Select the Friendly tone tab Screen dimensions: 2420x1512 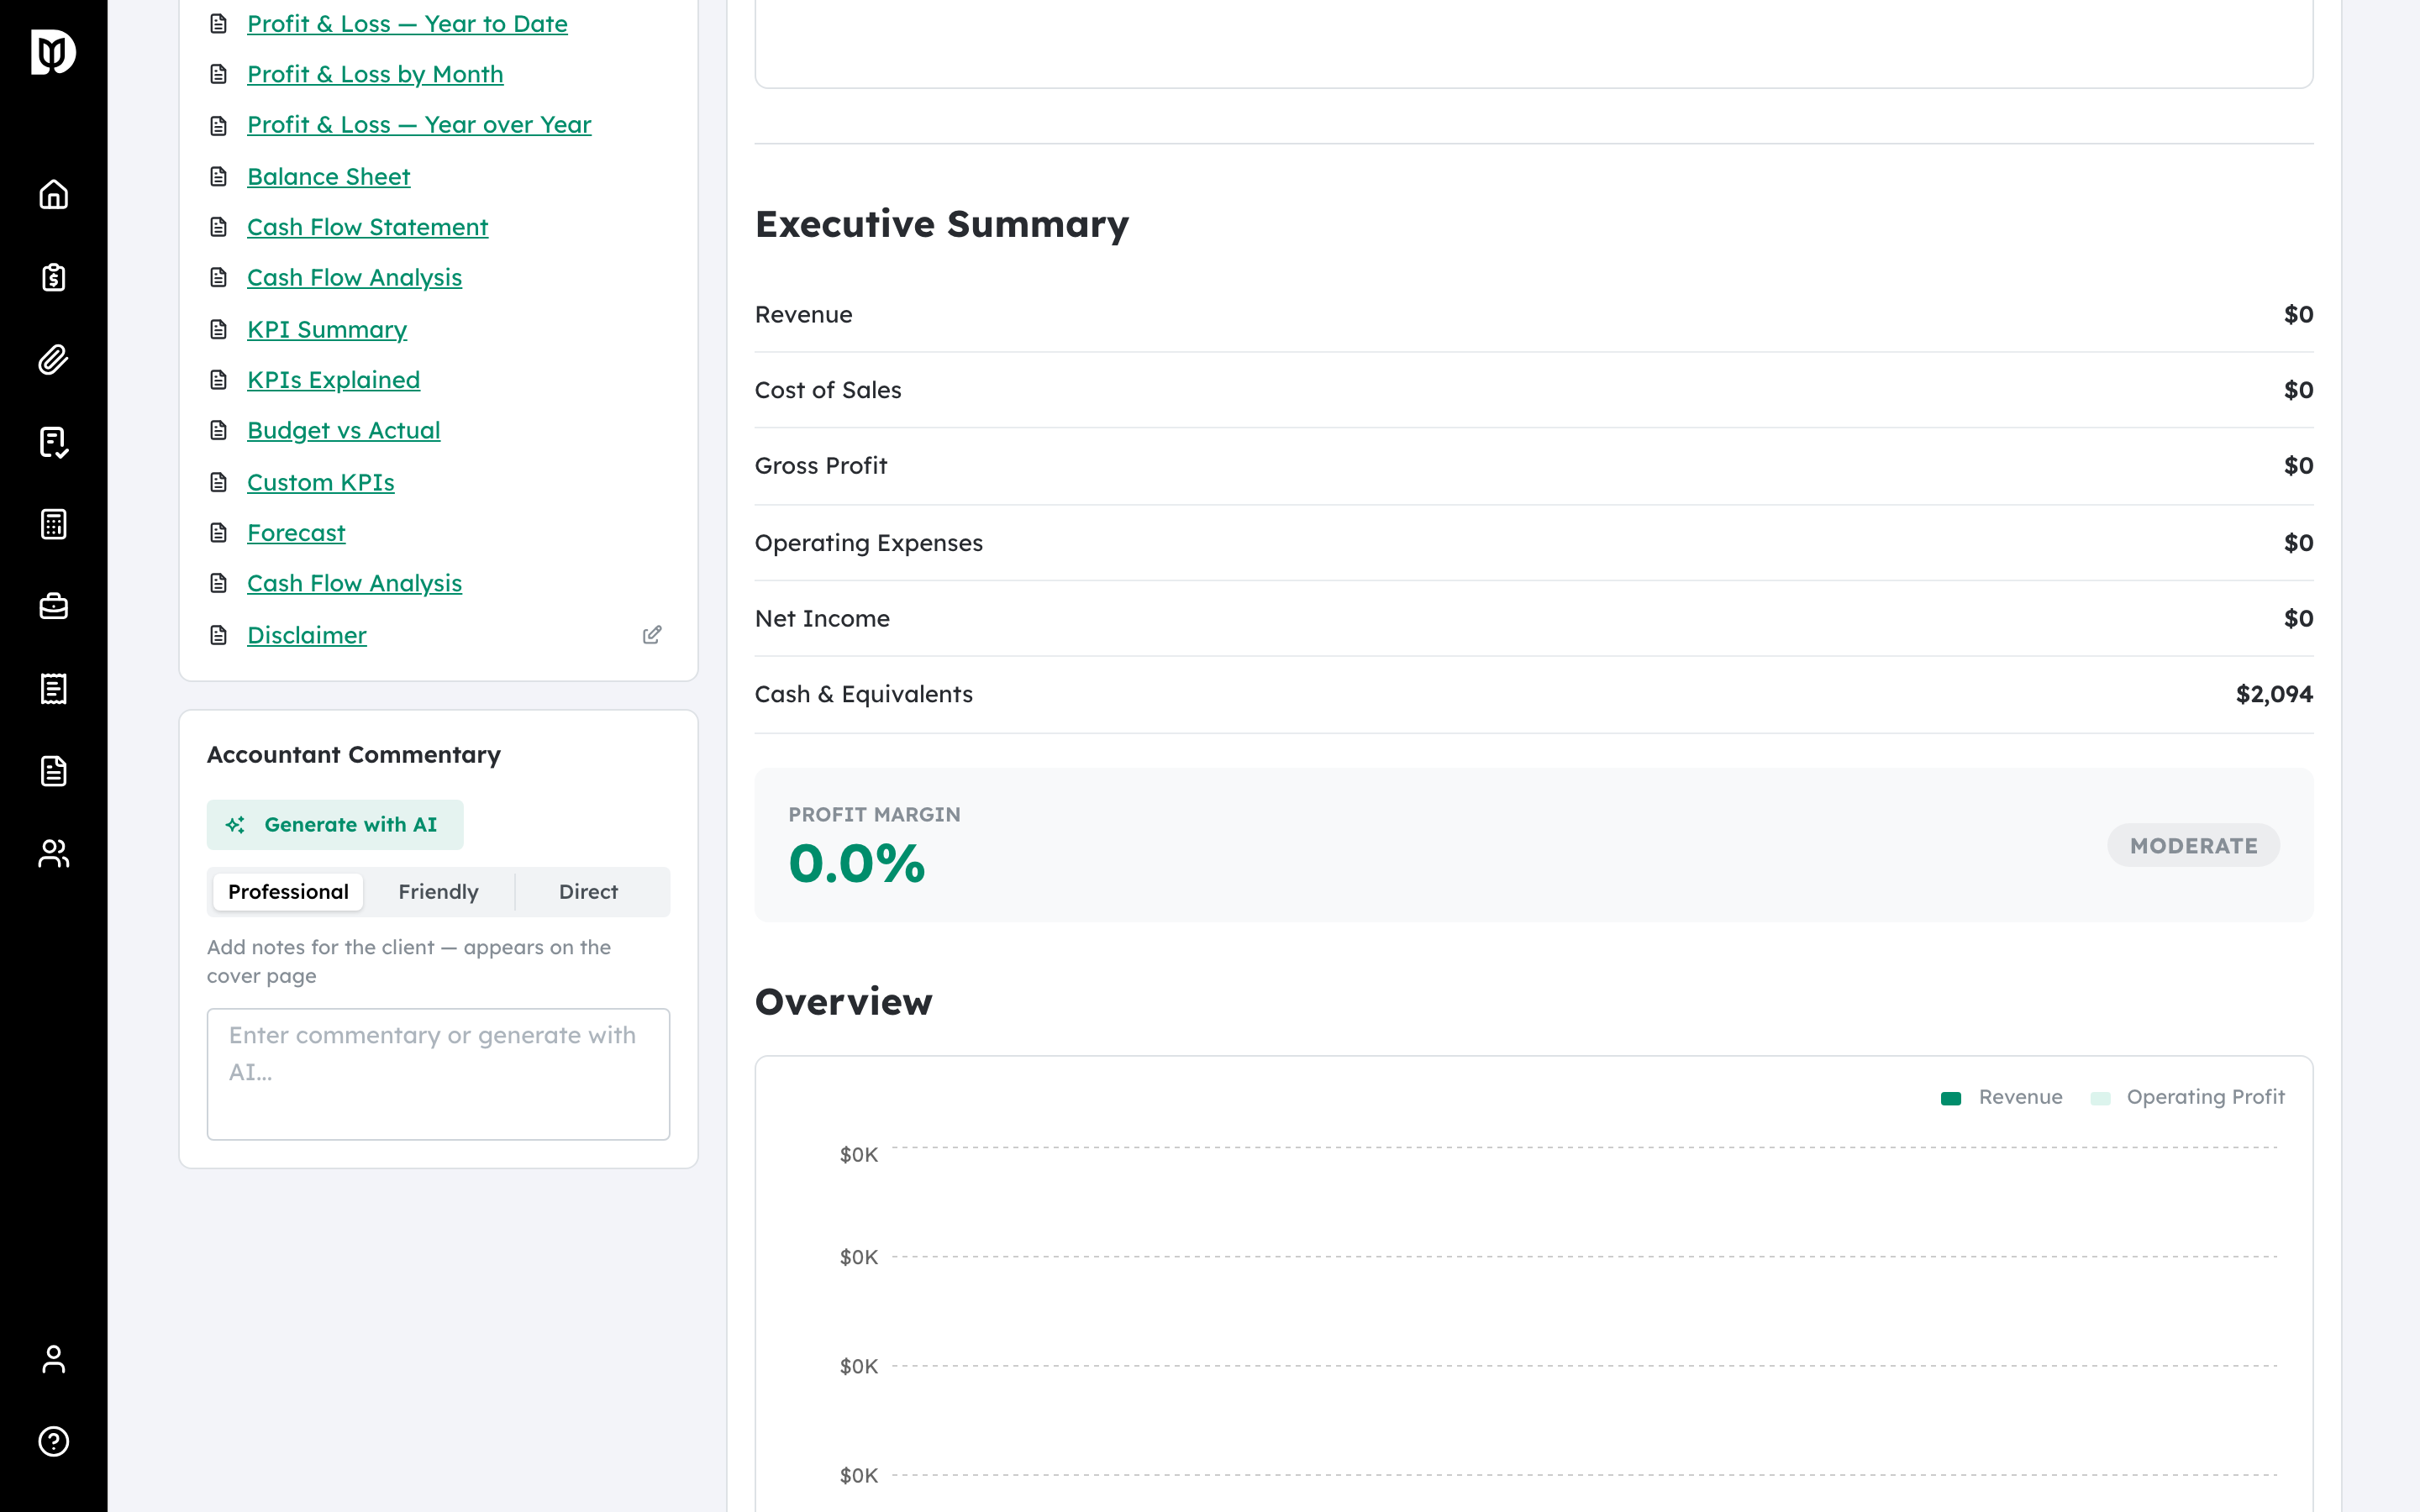438,892
